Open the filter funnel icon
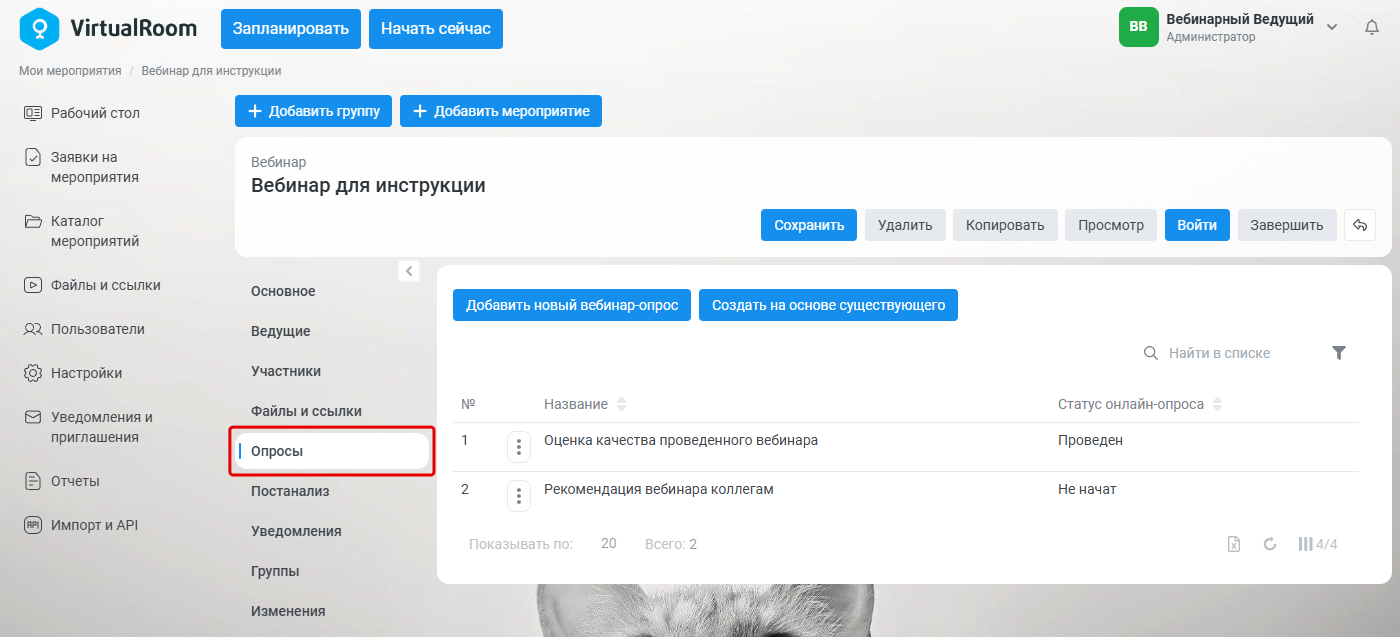This screenshot has height=637, width=1400. [x=1339, y=353]
